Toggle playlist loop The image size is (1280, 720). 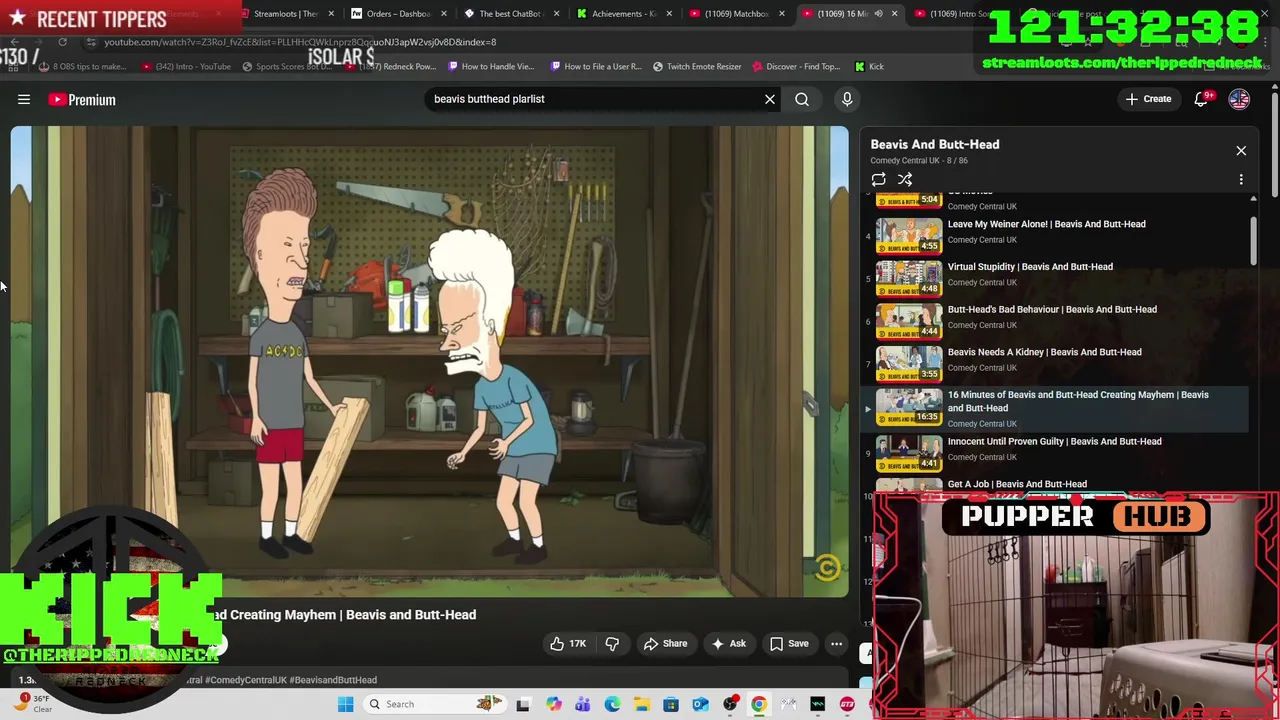point(878,180)
